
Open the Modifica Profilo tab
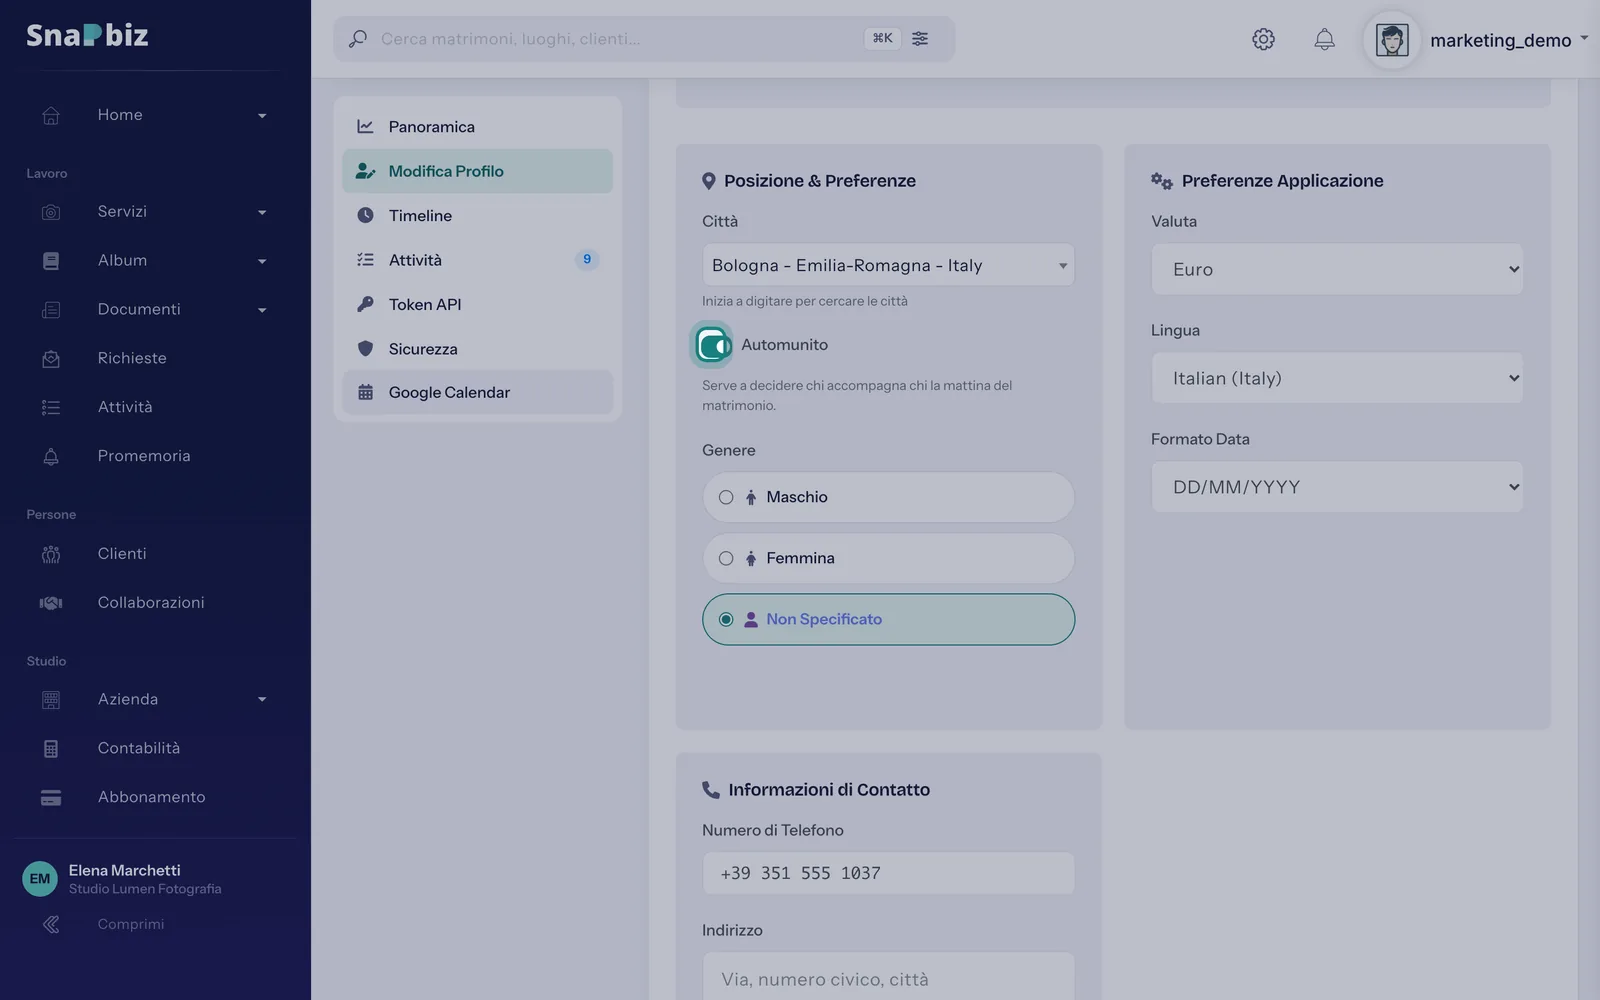click(x=477, y=171)
